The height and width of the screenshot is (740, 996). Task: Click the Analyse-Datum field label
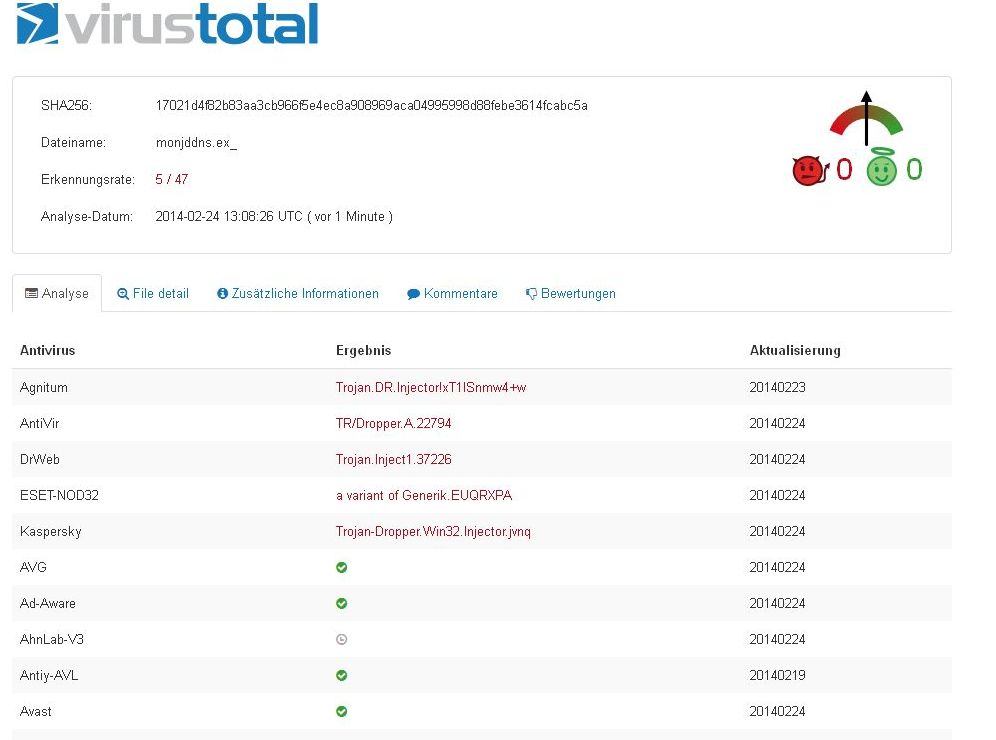(x=86, y=217)
